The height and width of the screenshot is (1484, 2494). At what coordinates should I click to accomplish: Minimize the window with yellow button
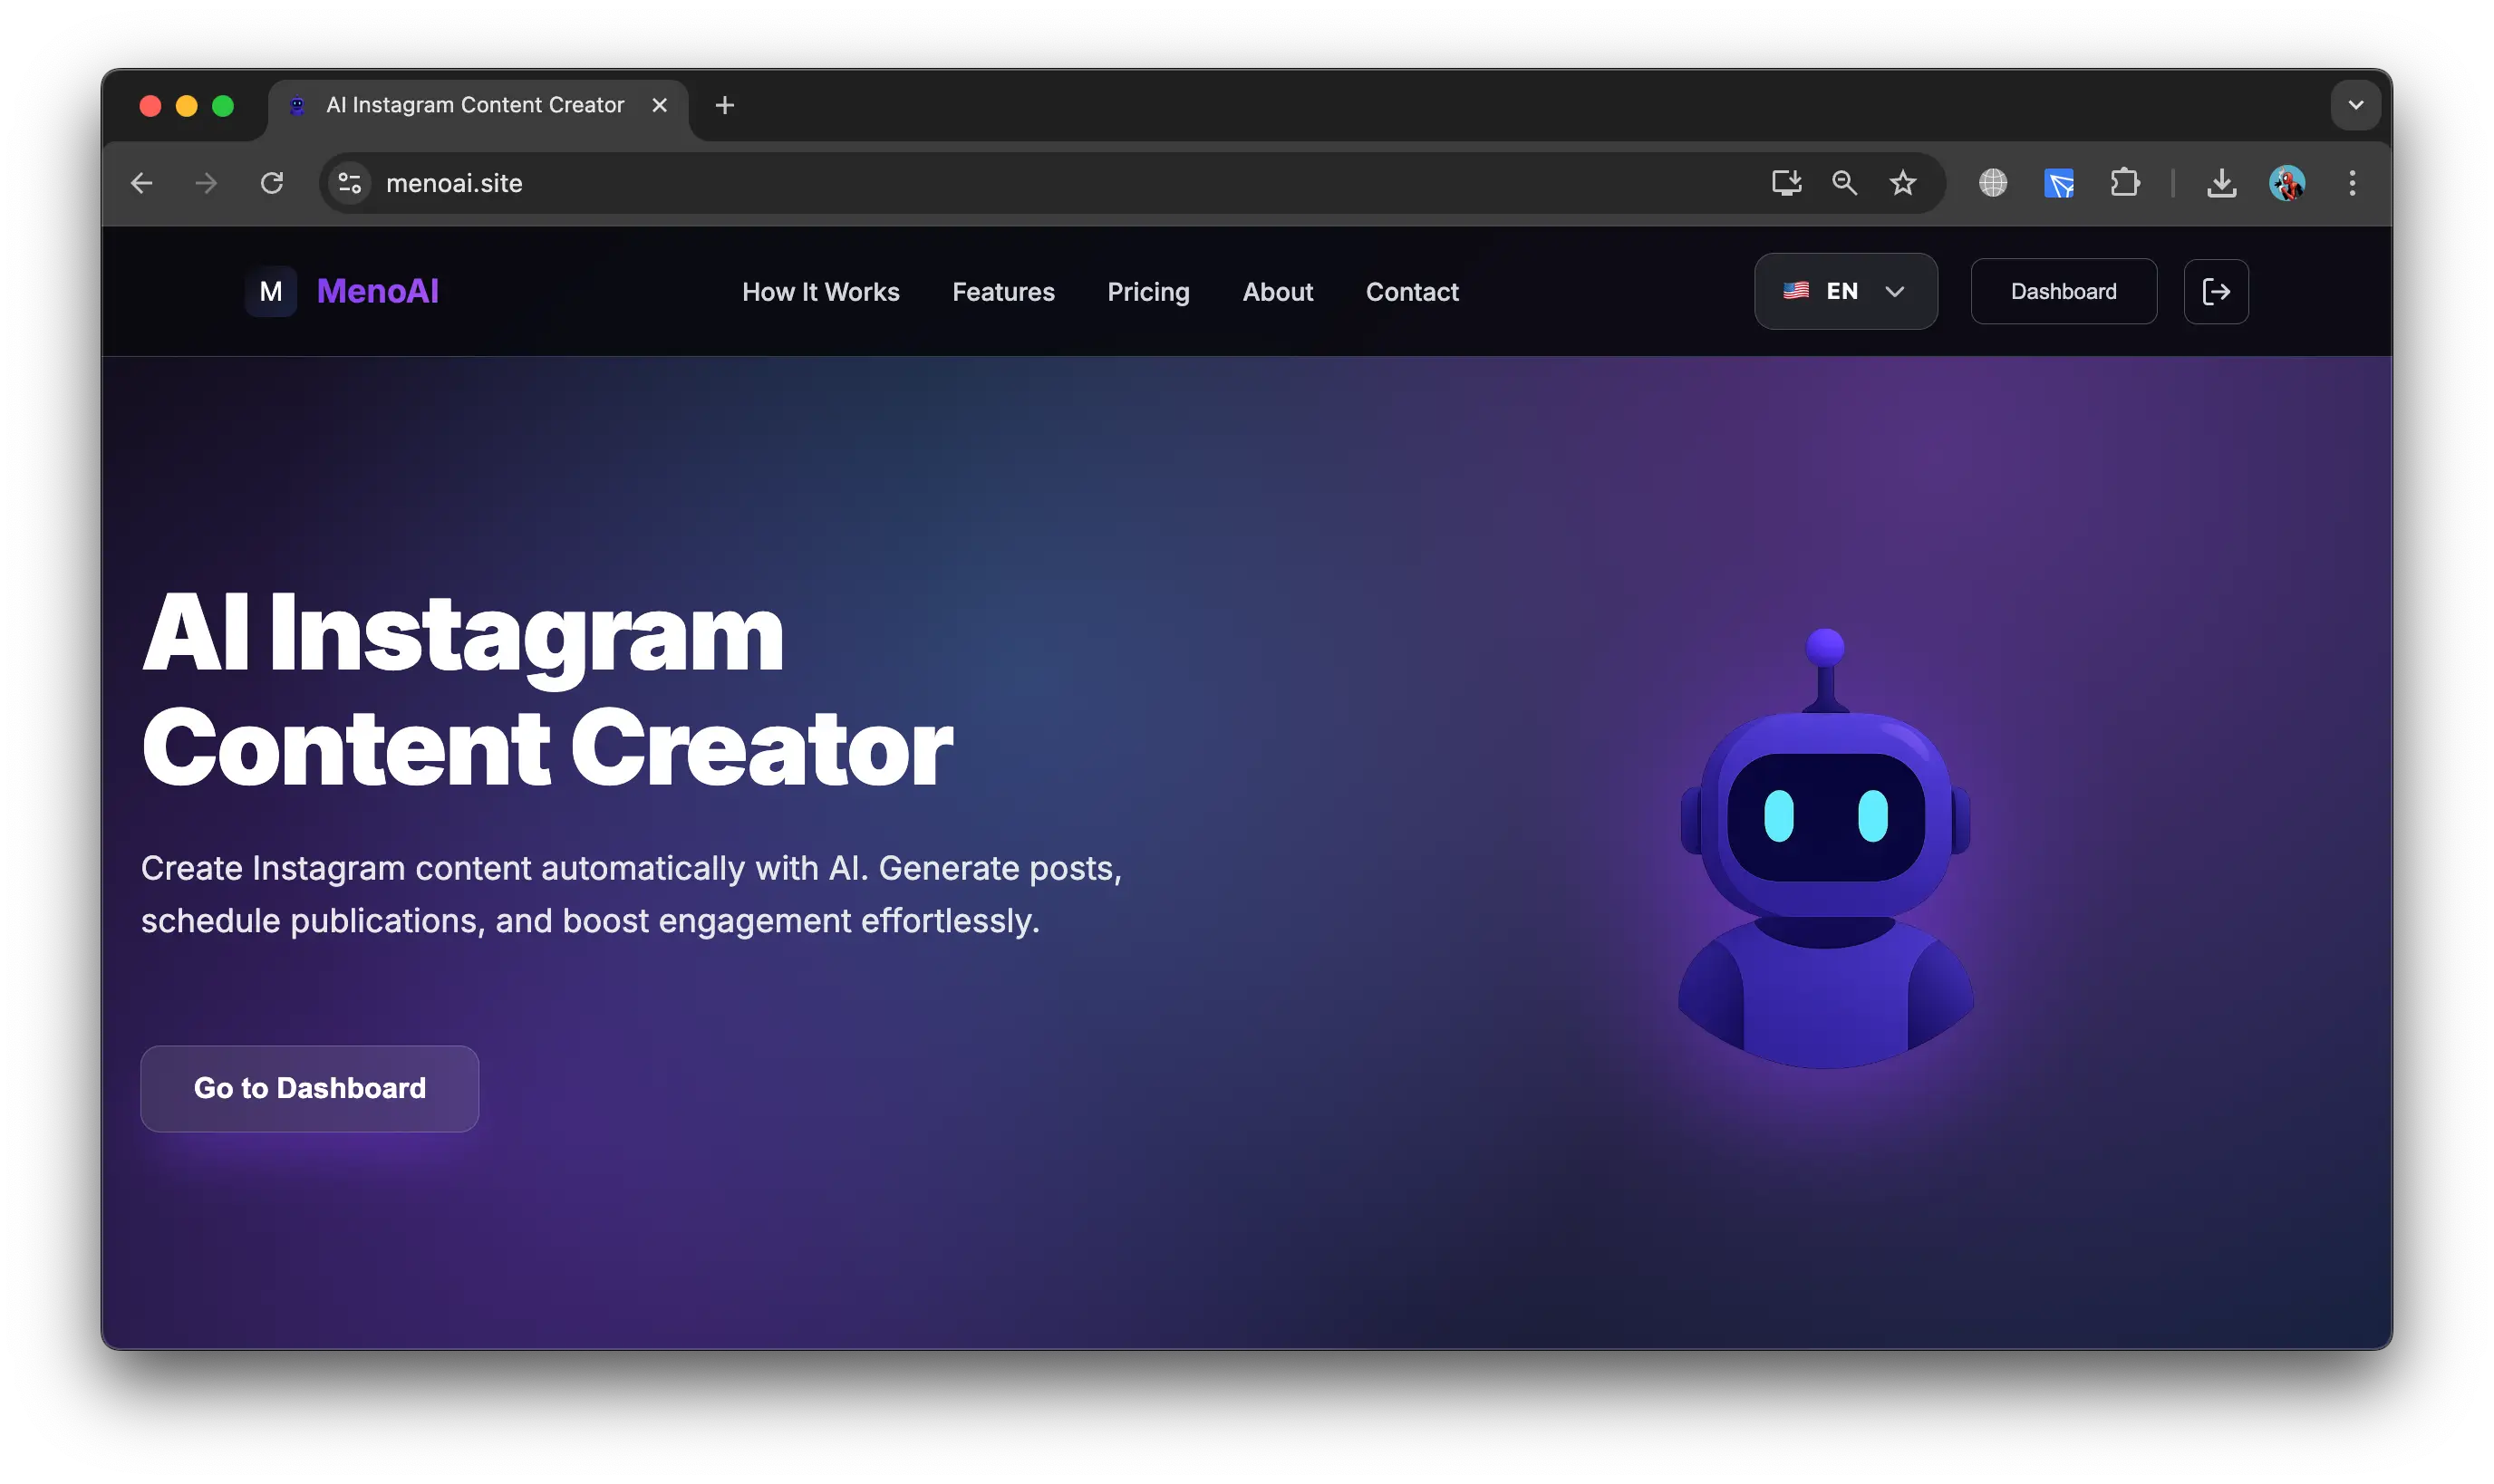coord(187,105)
